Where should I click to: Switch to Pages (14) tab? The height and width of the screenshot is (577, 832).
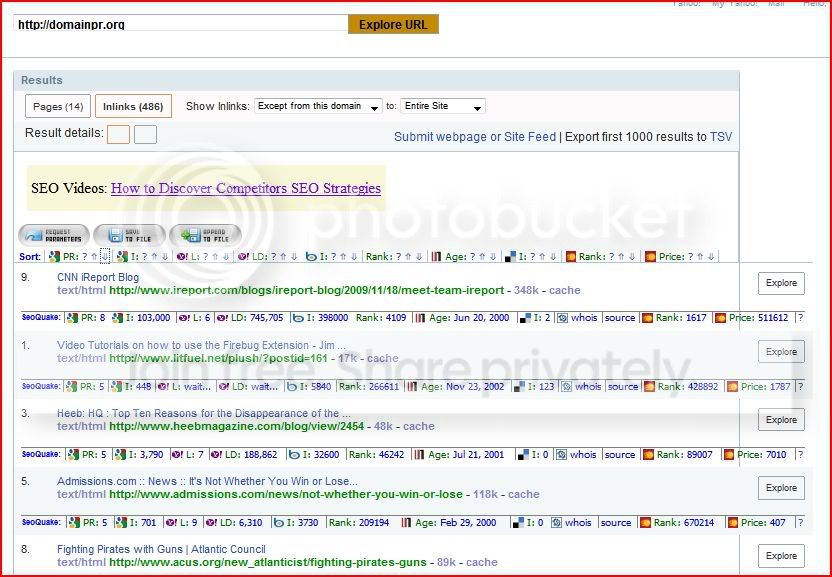coord(58,106)
